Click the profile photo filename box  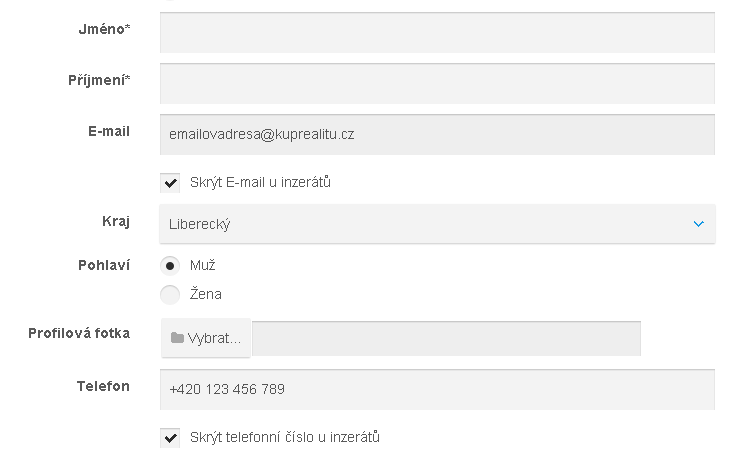pyautogui.click(x=446, y=338)
